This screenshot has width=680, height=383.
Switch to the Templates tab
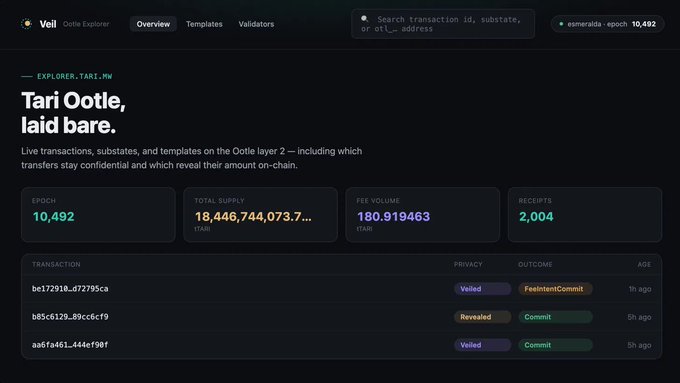click(x=204, y=24)
